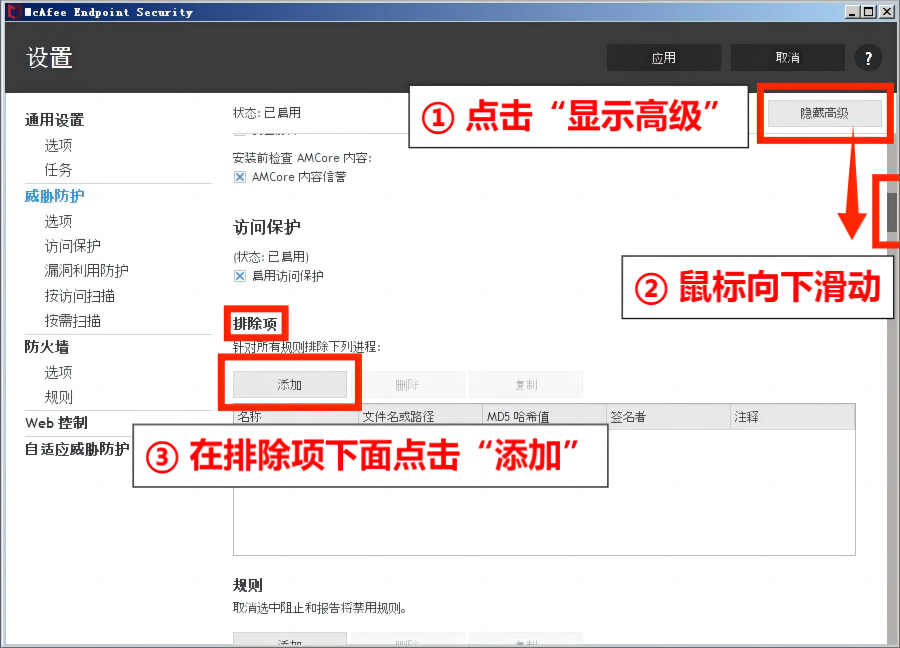Toggle the 启用访问保护 checkbox
The width and height of the screenshot is (900, 648).
240,276
